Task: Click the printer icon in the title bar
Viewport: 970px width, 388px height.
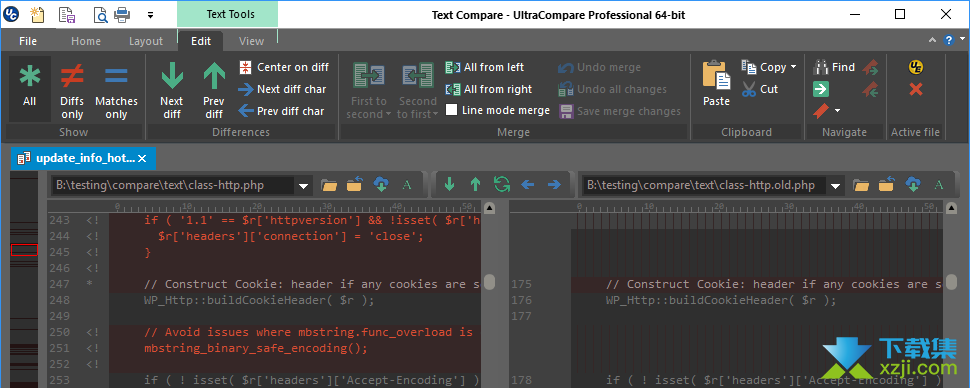Action: pyautogui.click(x=122, y=14)
